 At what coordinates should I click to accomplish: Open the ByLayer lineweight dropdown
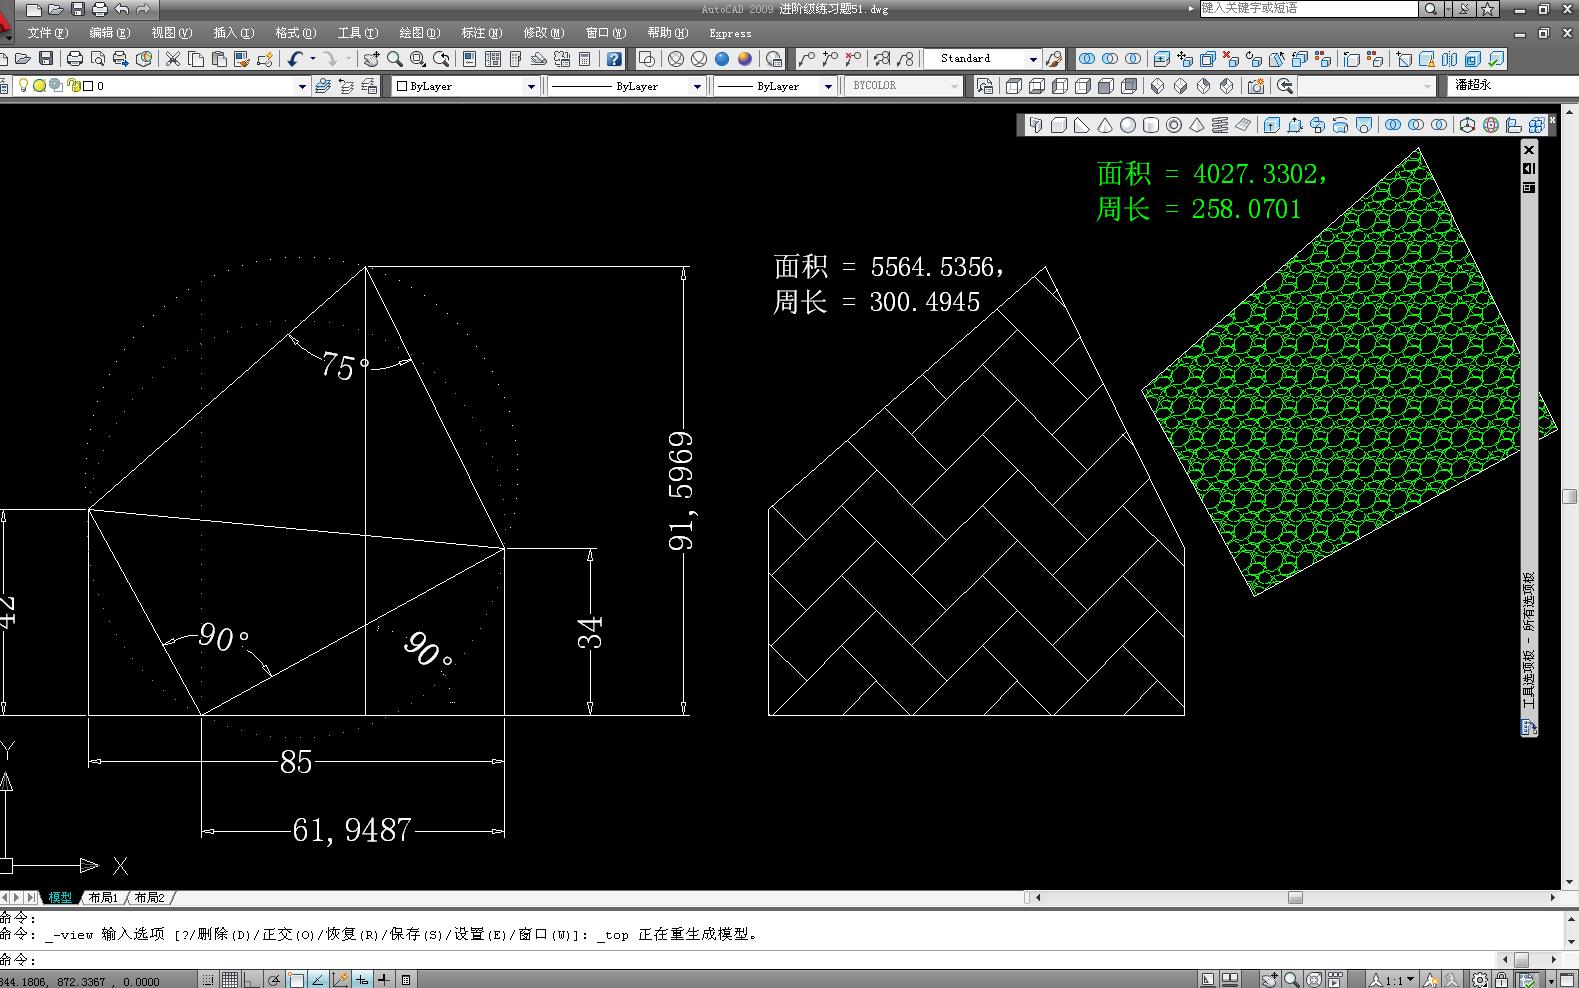828,86
